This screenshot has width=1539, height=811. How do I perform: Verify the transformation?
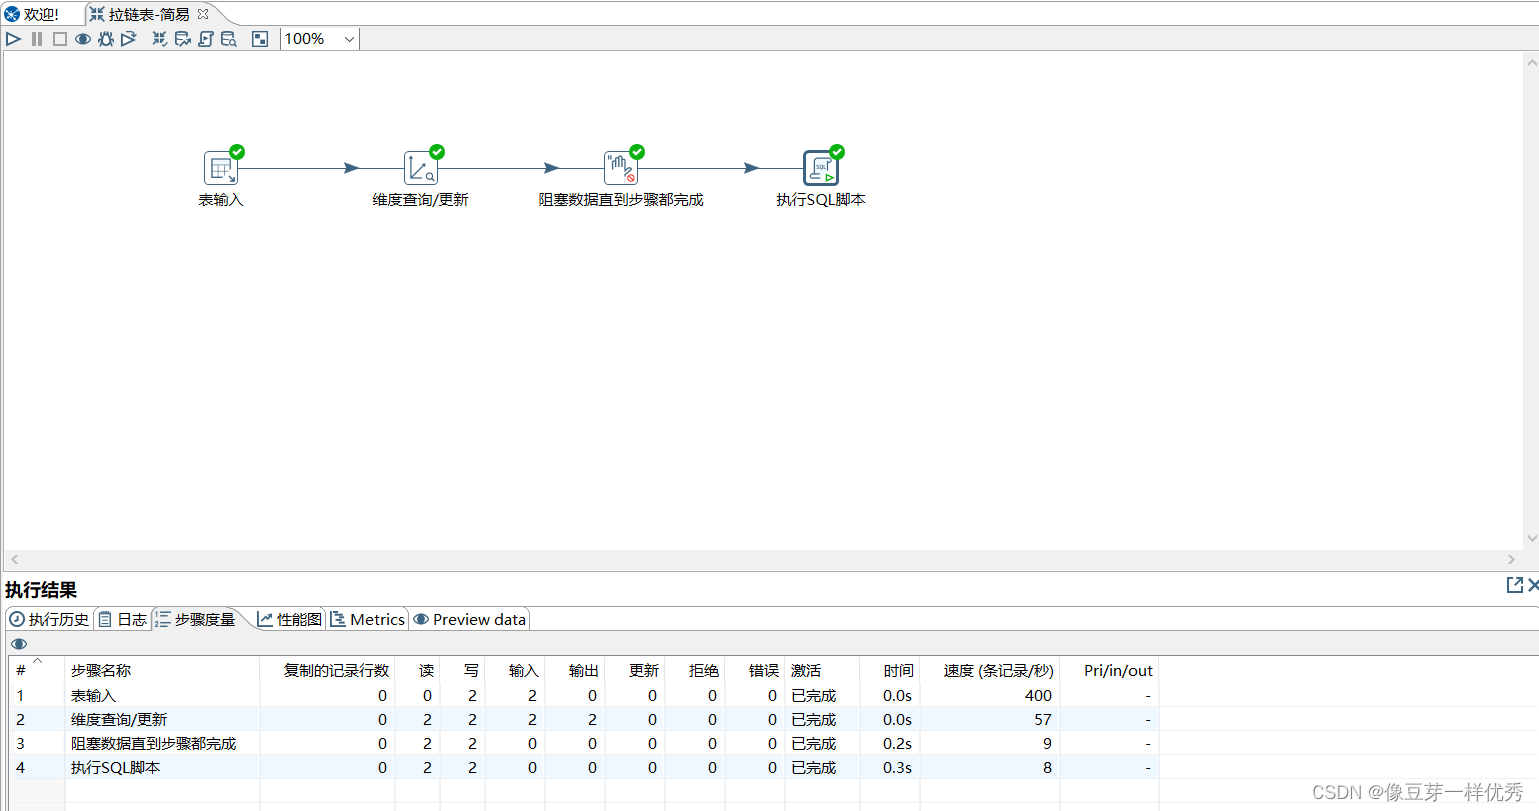[x=160, y=39]
